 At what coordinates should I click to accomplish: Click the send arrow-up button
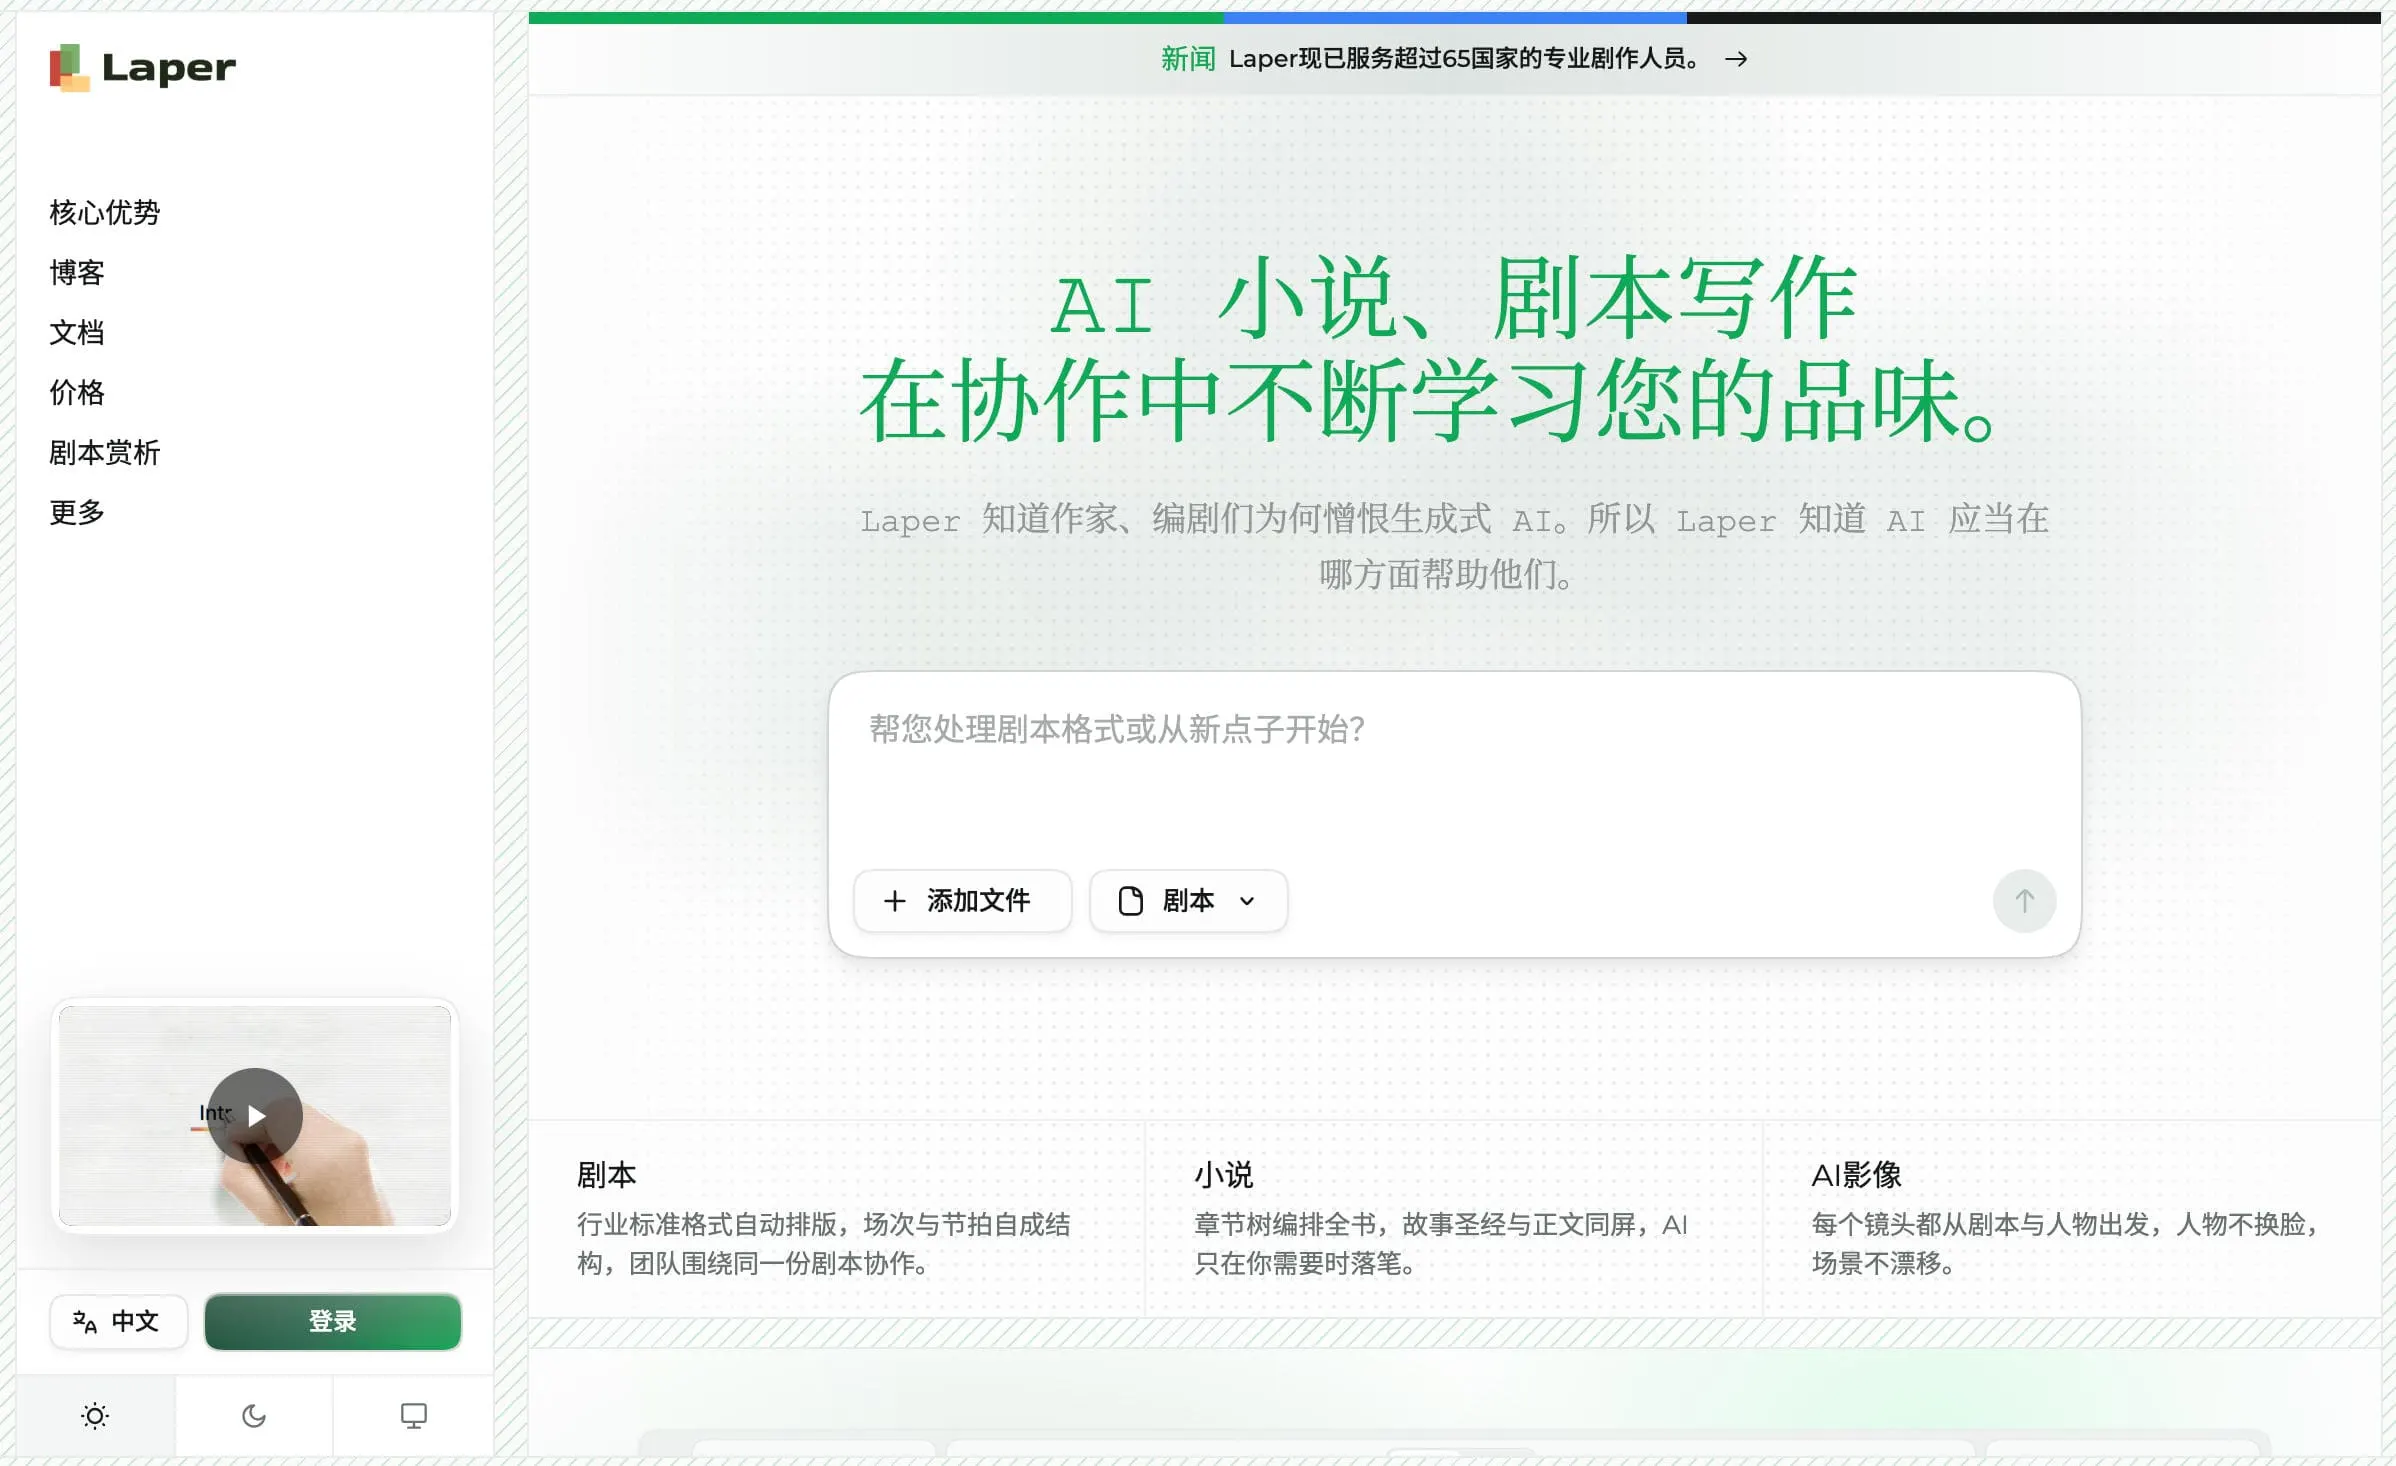coord(2024,901)
